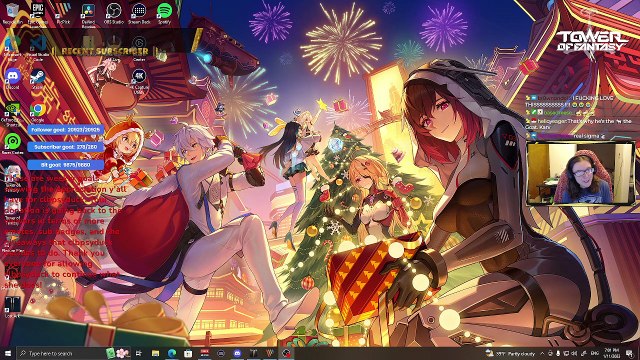Launch the Microsoft Edge desktop shortcut
Image resolution: width=640 pixels, height=360 pixels.
(x=12, y=48)
